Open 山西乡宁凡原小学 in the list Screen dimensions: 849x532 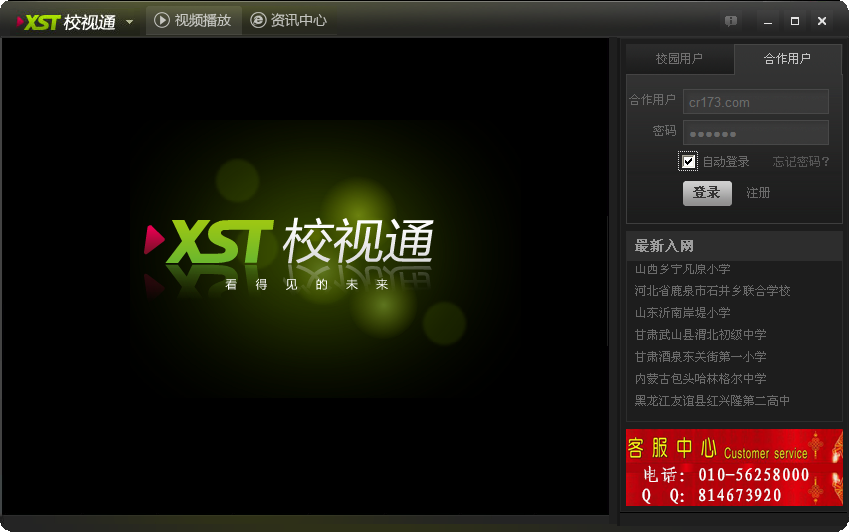point(683,269)
